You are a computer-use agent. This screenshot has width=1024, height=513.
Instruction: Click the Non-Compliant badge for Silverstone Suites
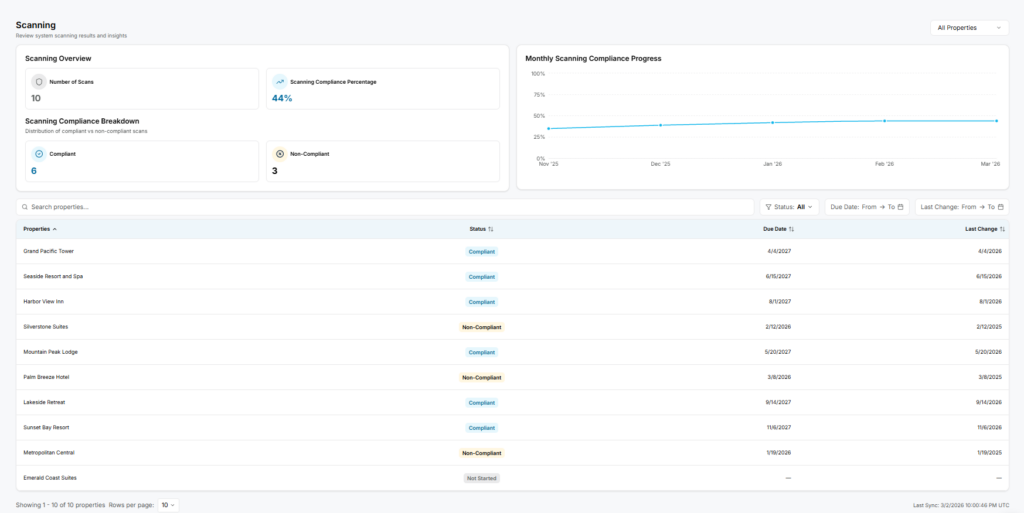coord(482,327)
